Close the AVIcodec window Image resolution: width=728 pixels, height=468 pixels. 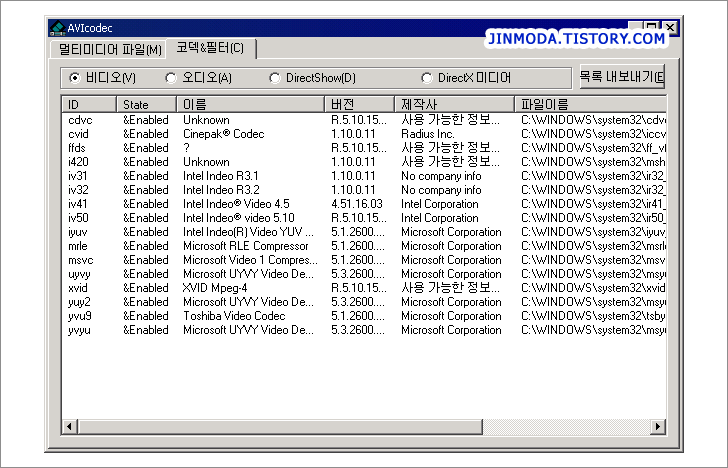[670, 27]
